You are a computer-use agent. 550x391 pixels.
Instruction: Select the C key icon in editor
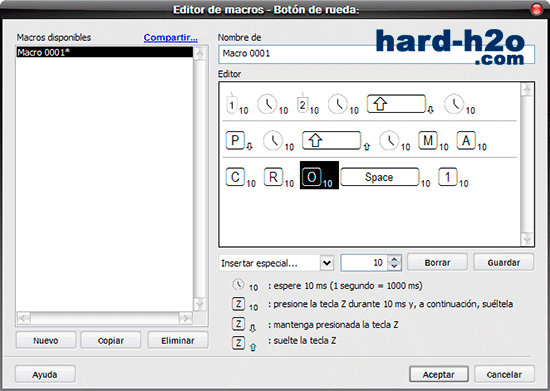click(235, 177)
